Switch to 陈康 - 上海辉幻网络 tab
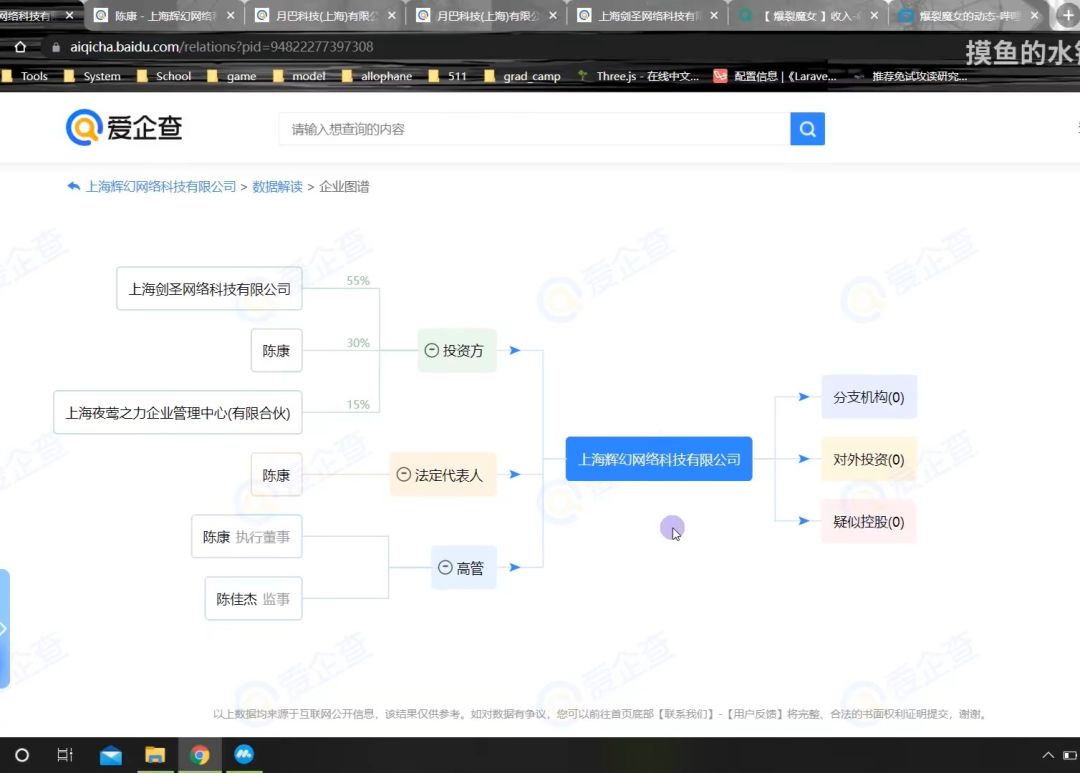The height and width of the screenshot is (773, 1080). click(163, 15)
